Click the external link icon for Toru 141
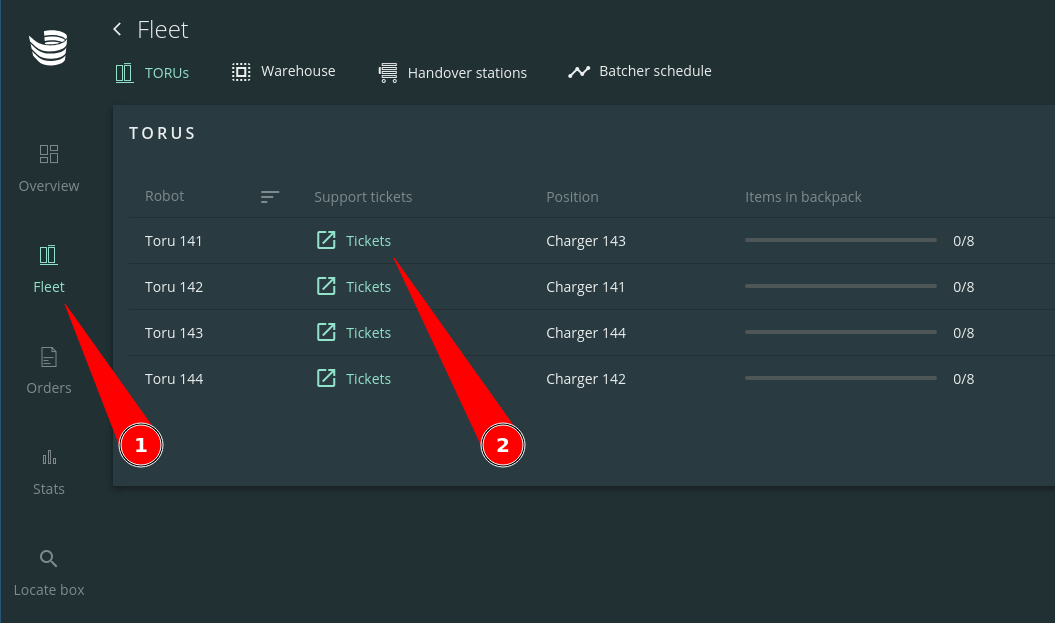Viewport: 1055px width, 623px height. click(x=326, y=240)
